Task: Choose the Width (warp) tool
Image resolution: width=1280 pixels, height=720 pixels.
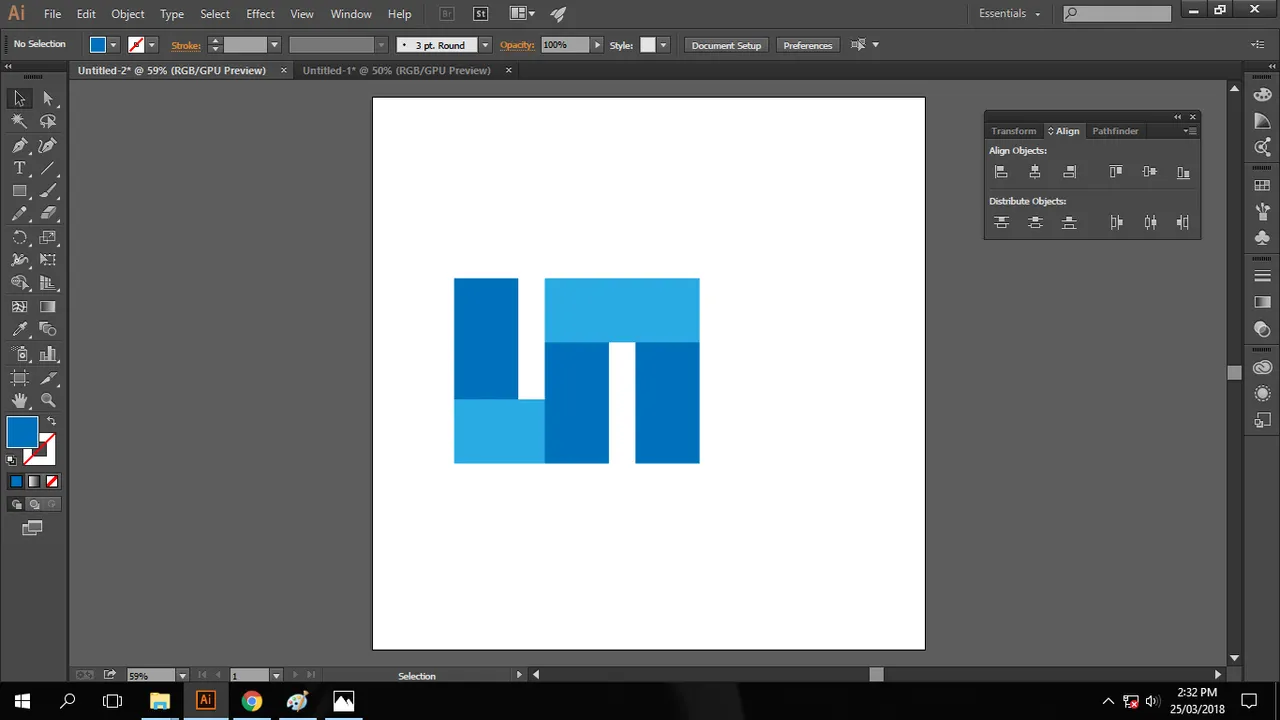Action: click(19, 260)
